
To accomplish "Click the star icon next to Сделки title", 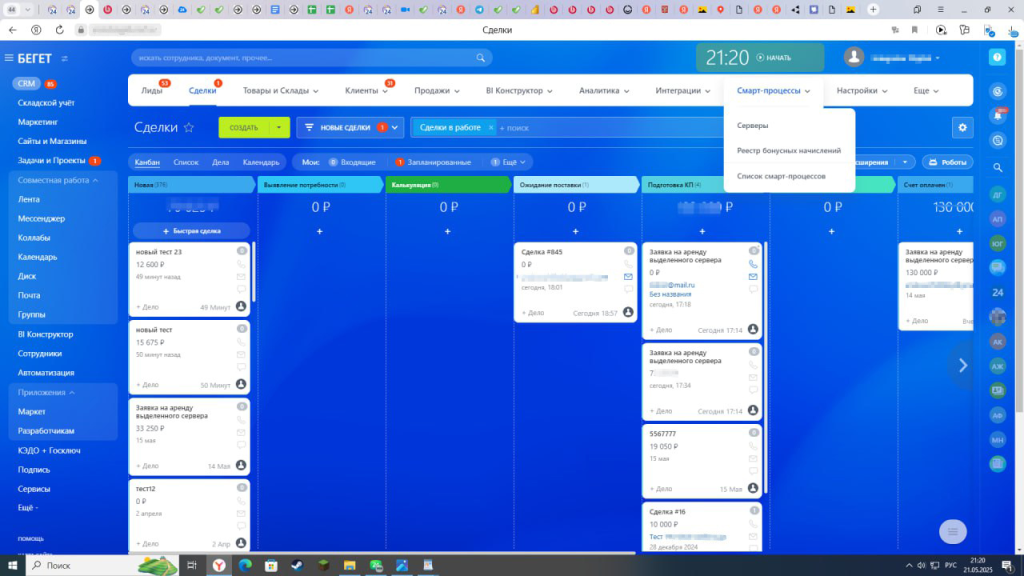I will point(189,128).
